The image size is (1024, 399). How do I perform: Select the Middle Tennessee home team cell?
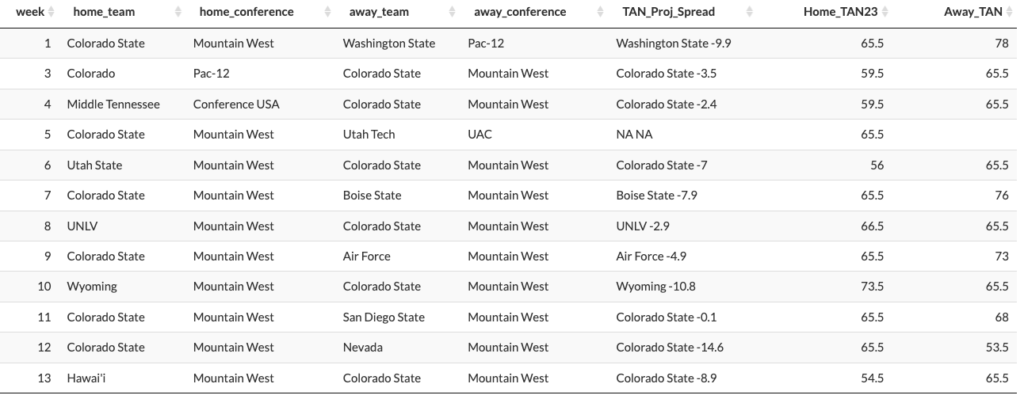click(113, 104)
